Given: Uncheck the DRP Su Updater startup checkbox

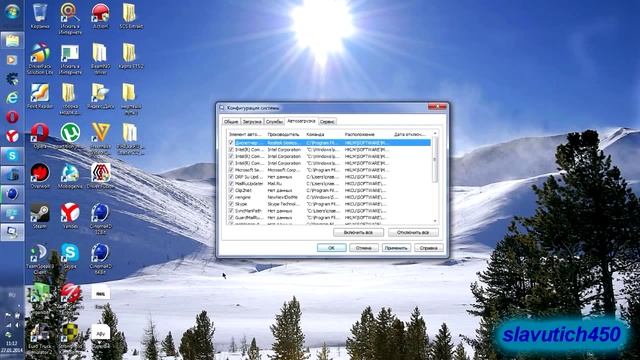Looking at the screenshot, I should 231,177.
